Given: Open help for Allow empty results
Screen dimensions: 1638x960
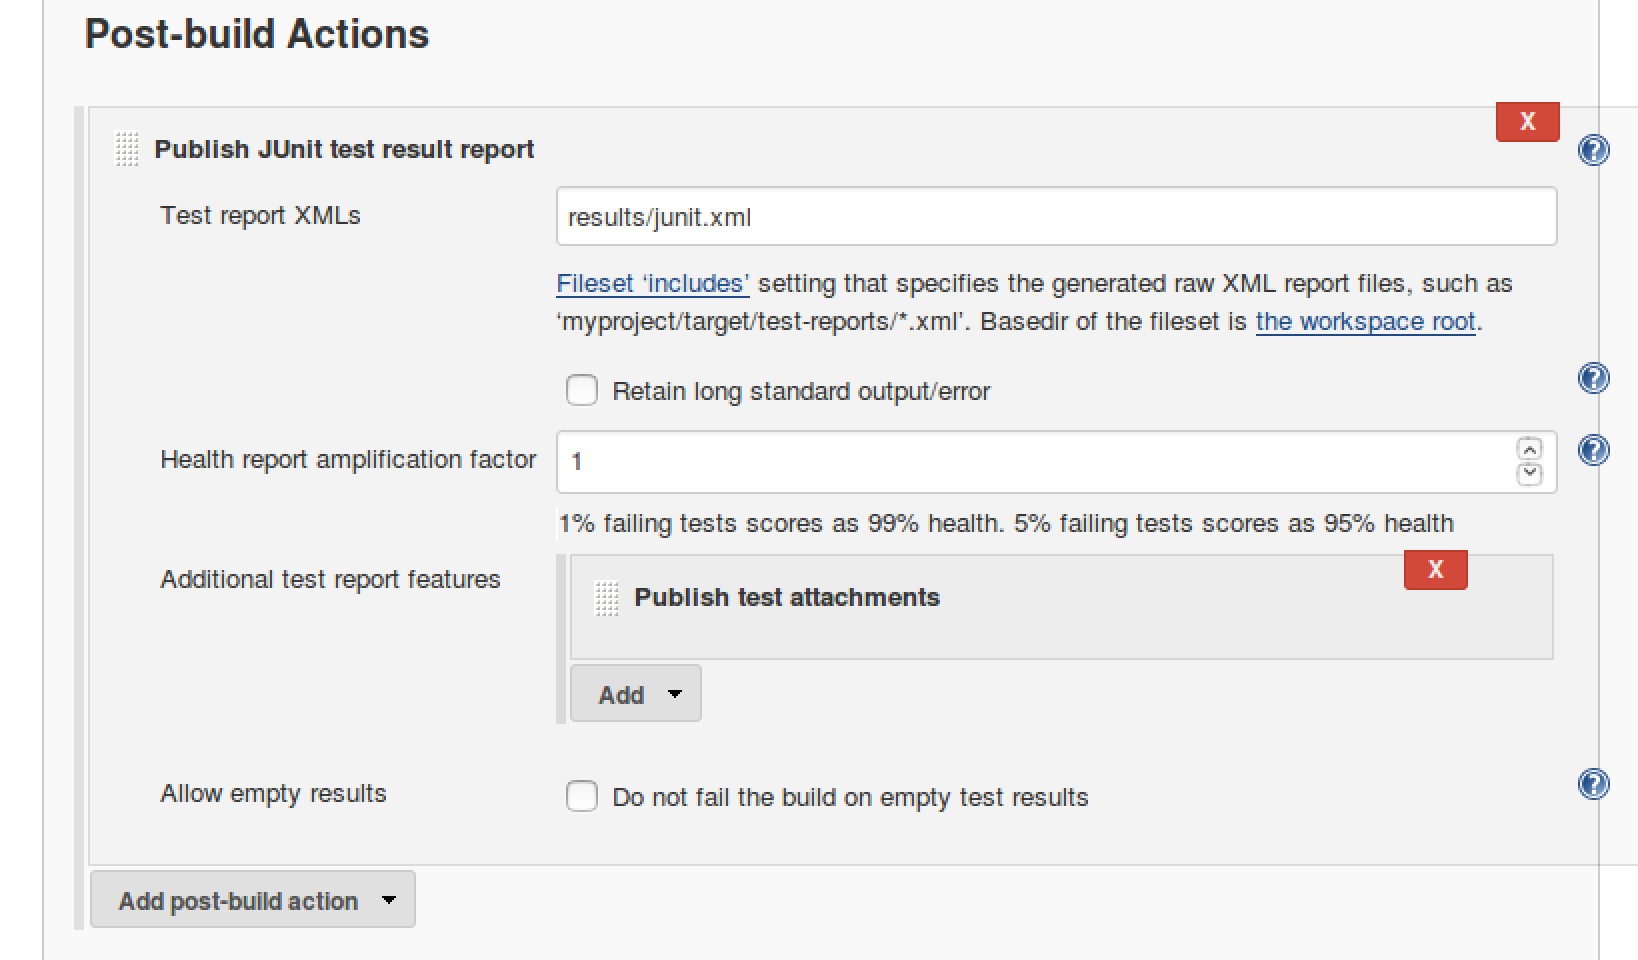Looking at the screenshot, I should (x=1593, y=784).
